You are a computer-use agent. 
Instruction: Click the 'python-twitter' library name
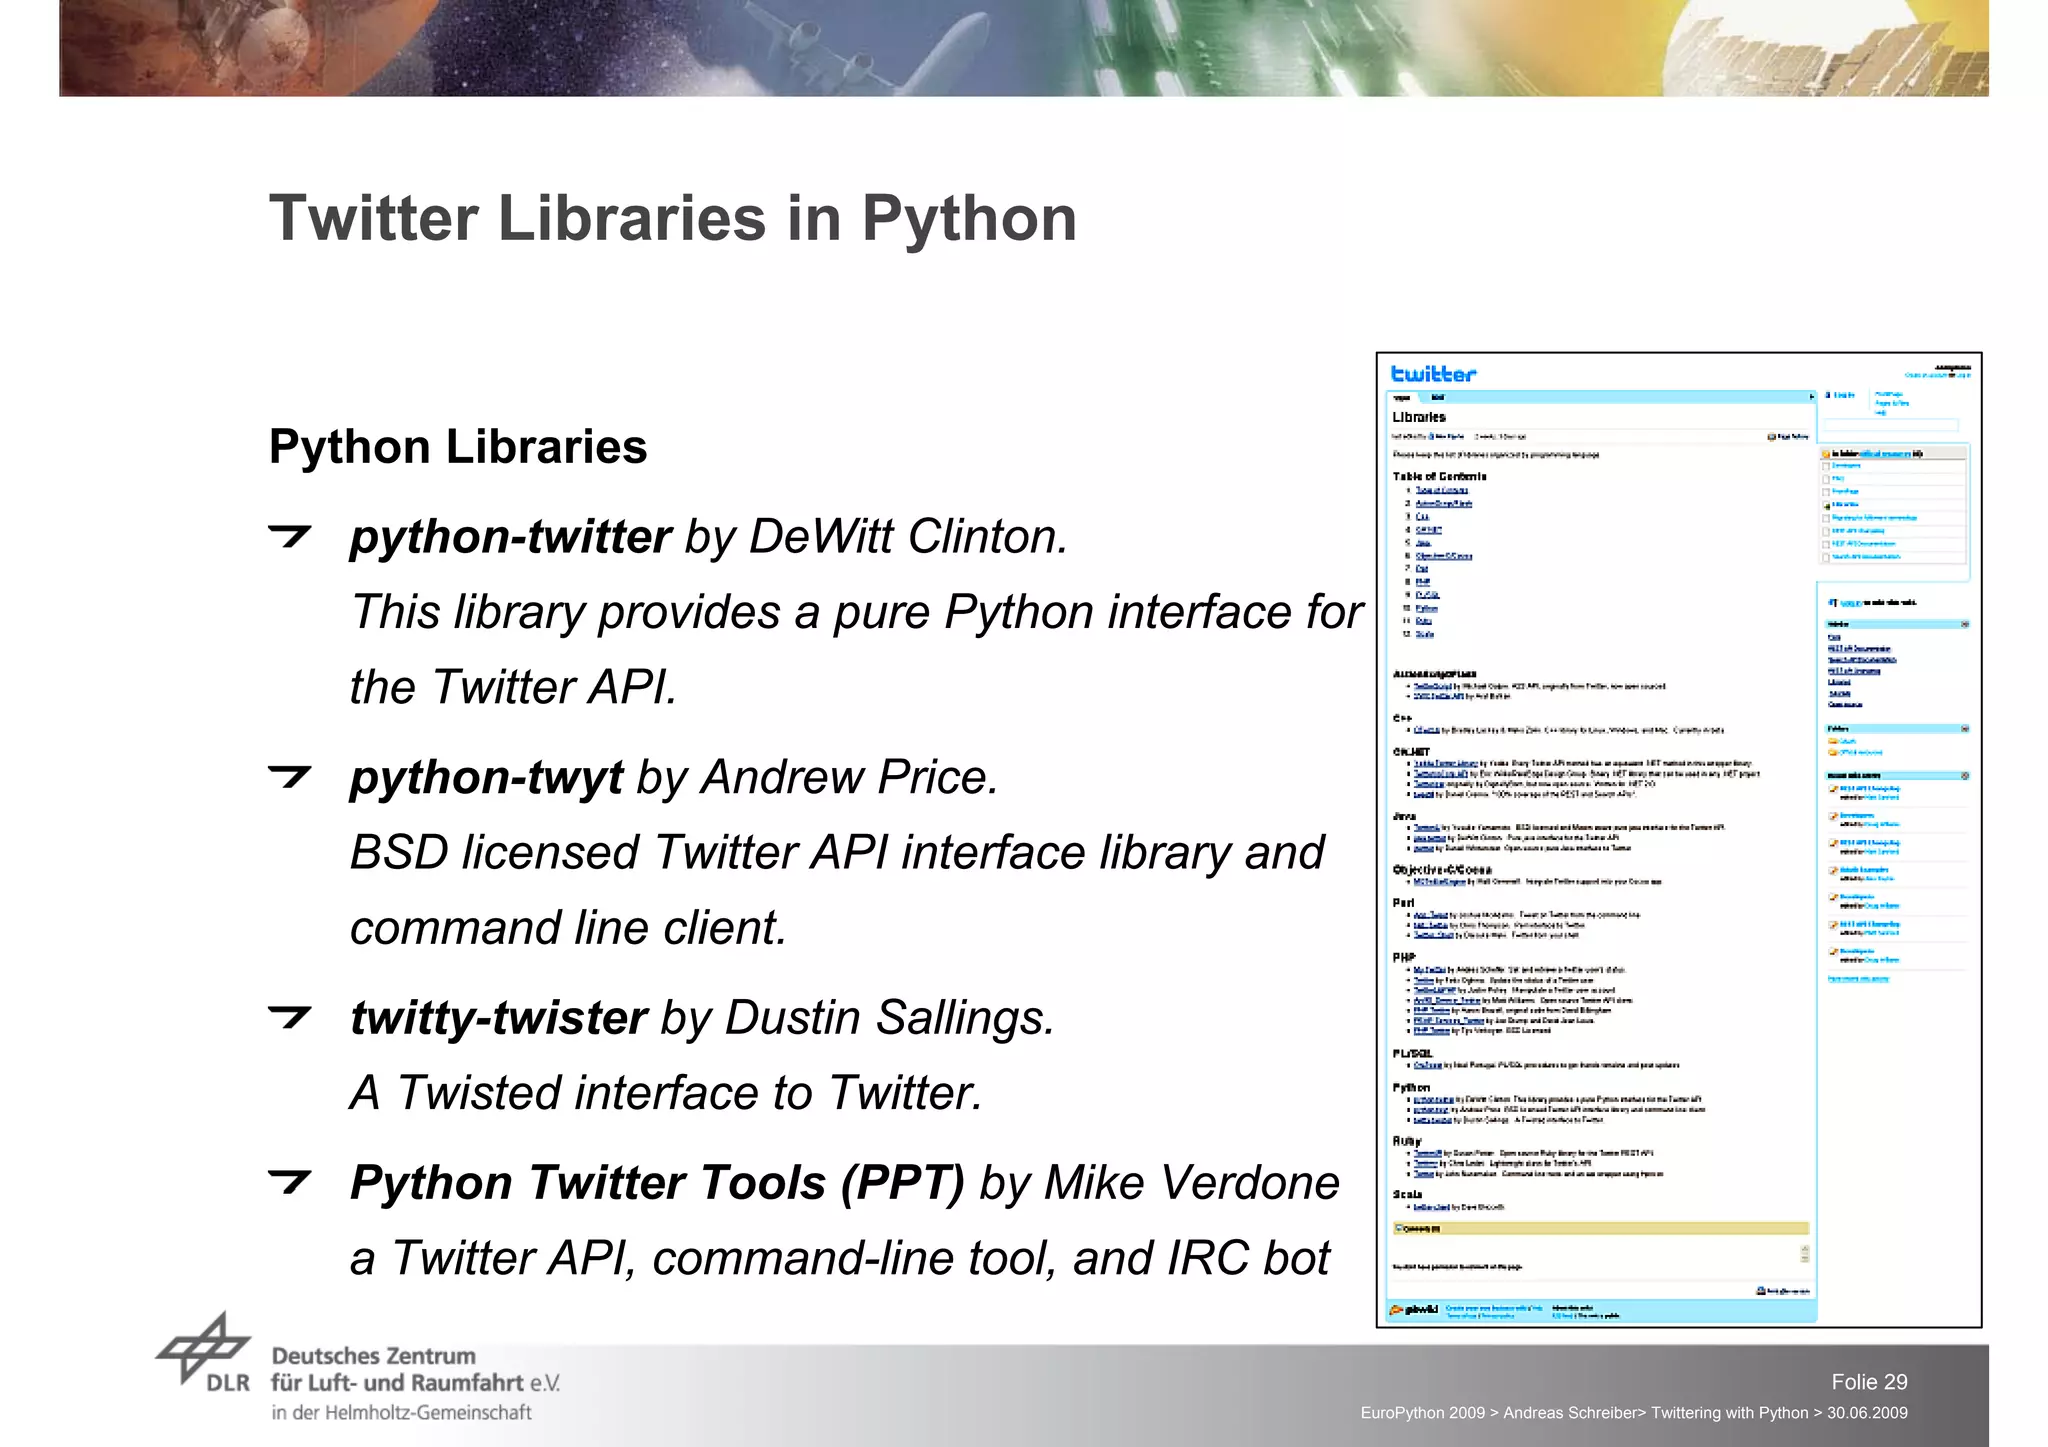[x=510, y=537]
